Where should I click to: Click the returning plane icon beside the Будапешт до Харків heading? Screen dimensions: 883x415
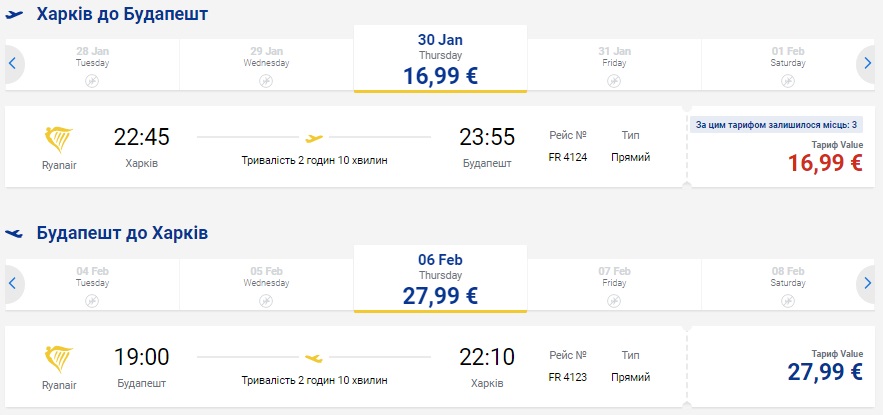15,233
